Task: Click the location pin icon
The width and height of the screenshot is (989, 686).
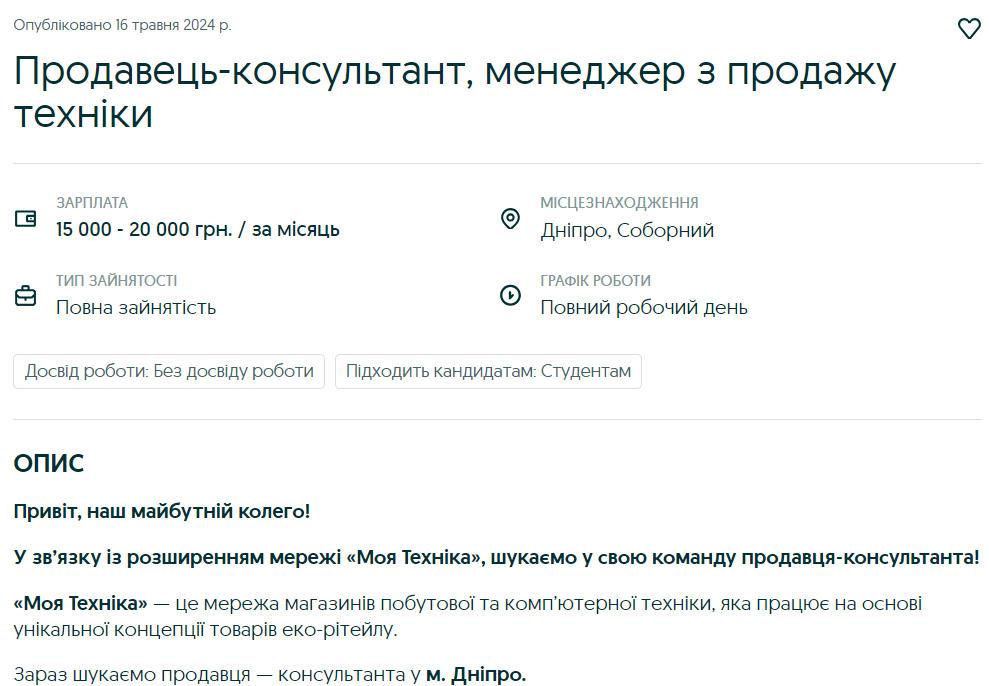Action: [x=510, y=218]
